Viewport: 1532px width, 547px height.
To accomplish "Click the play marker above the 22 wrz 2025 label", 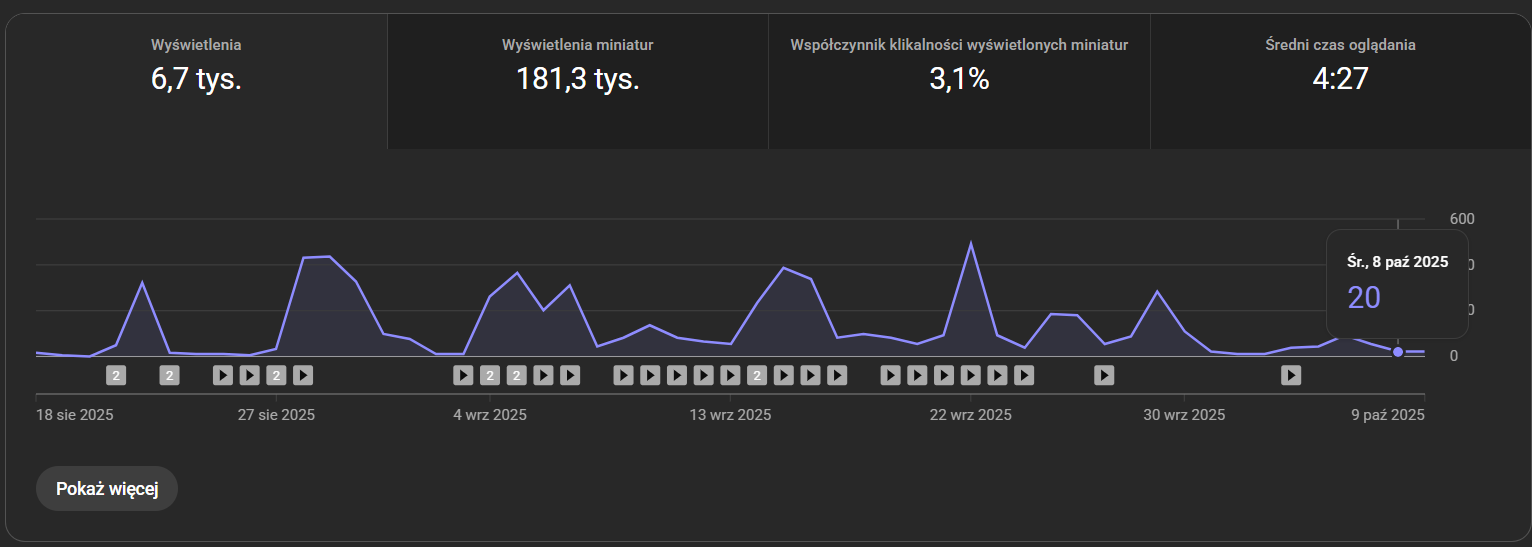I will (x=970, y=375).
